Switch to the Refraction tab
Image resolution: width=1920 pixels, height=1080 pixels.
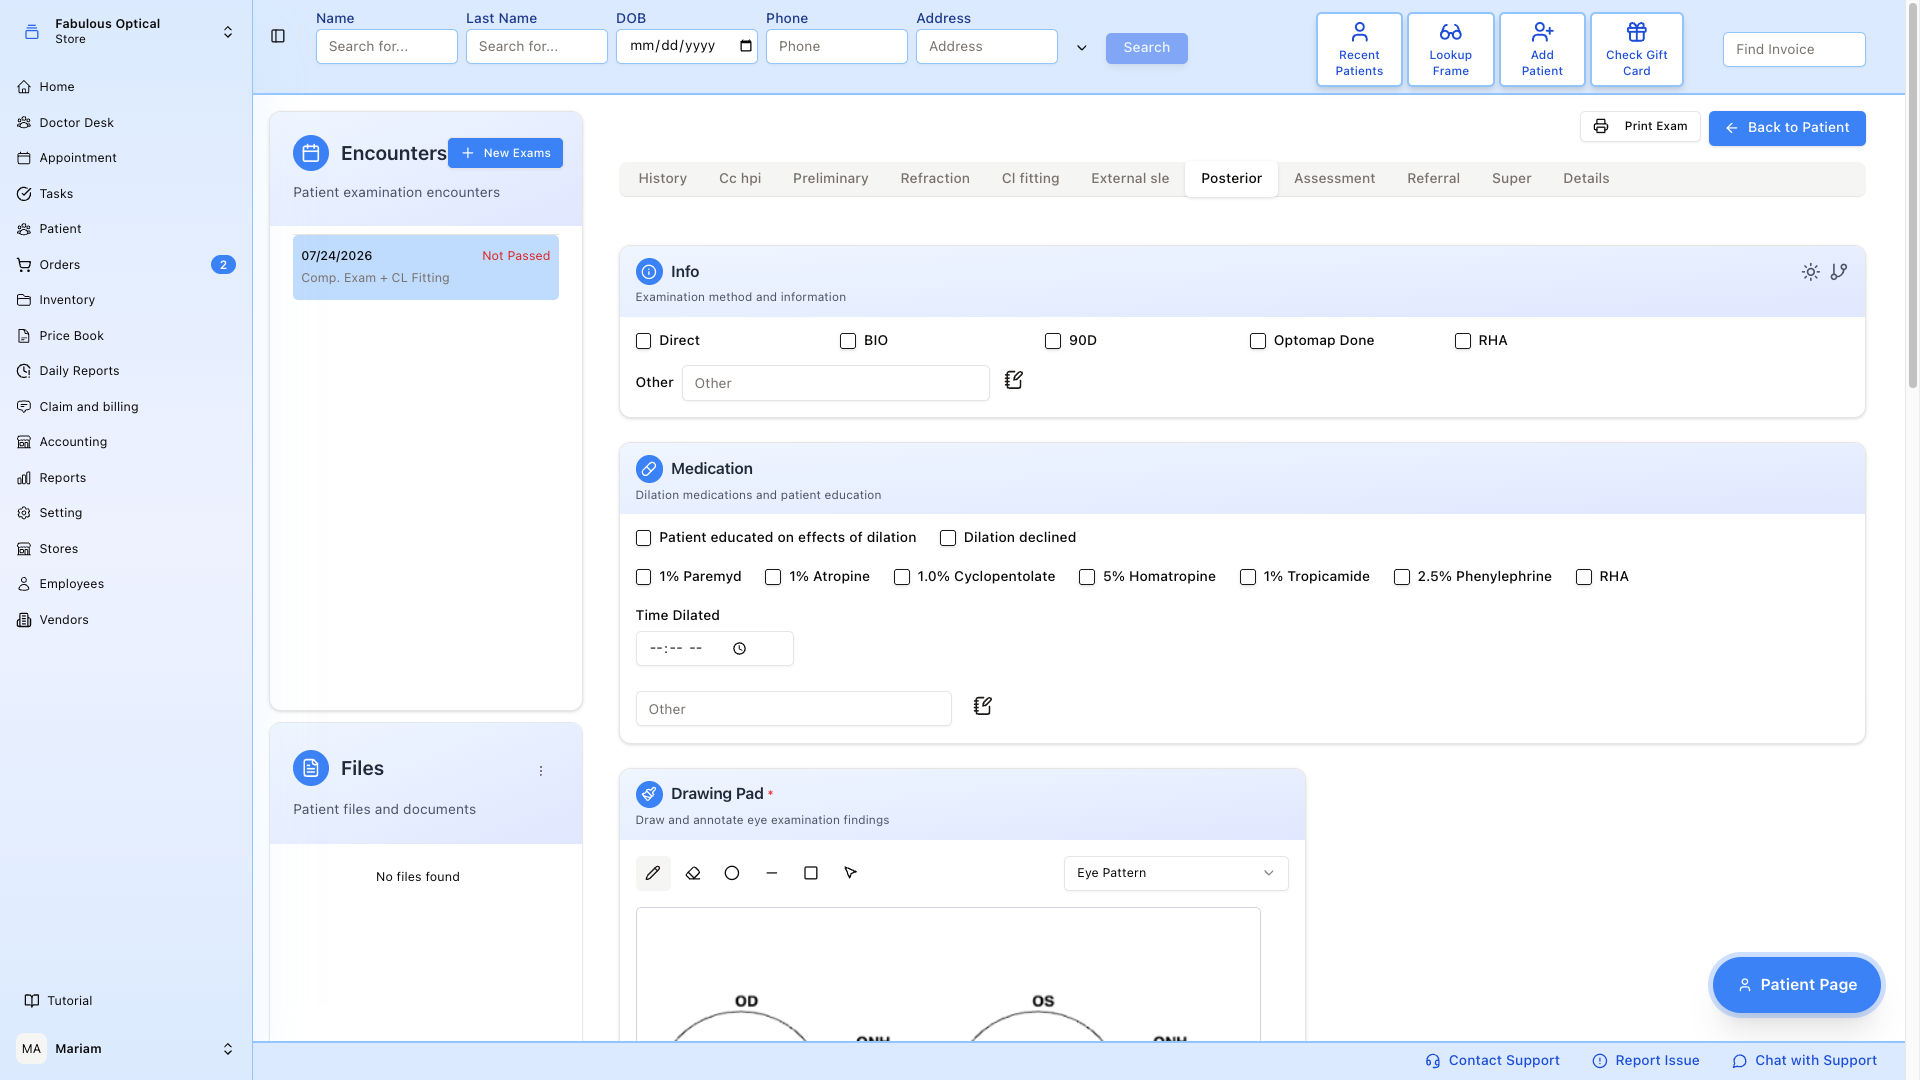(935, 179)
